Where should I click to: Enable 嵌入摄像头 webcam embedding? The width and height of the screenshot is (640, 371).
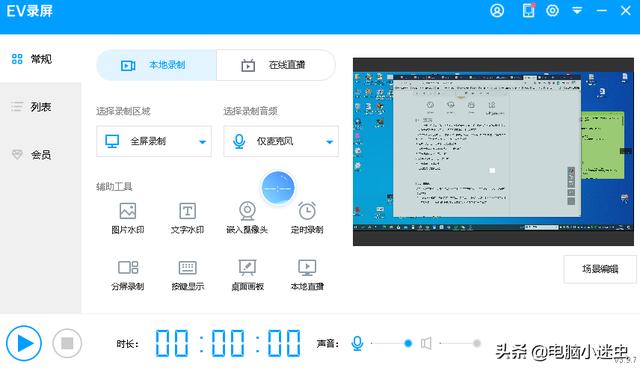point(247,218)
